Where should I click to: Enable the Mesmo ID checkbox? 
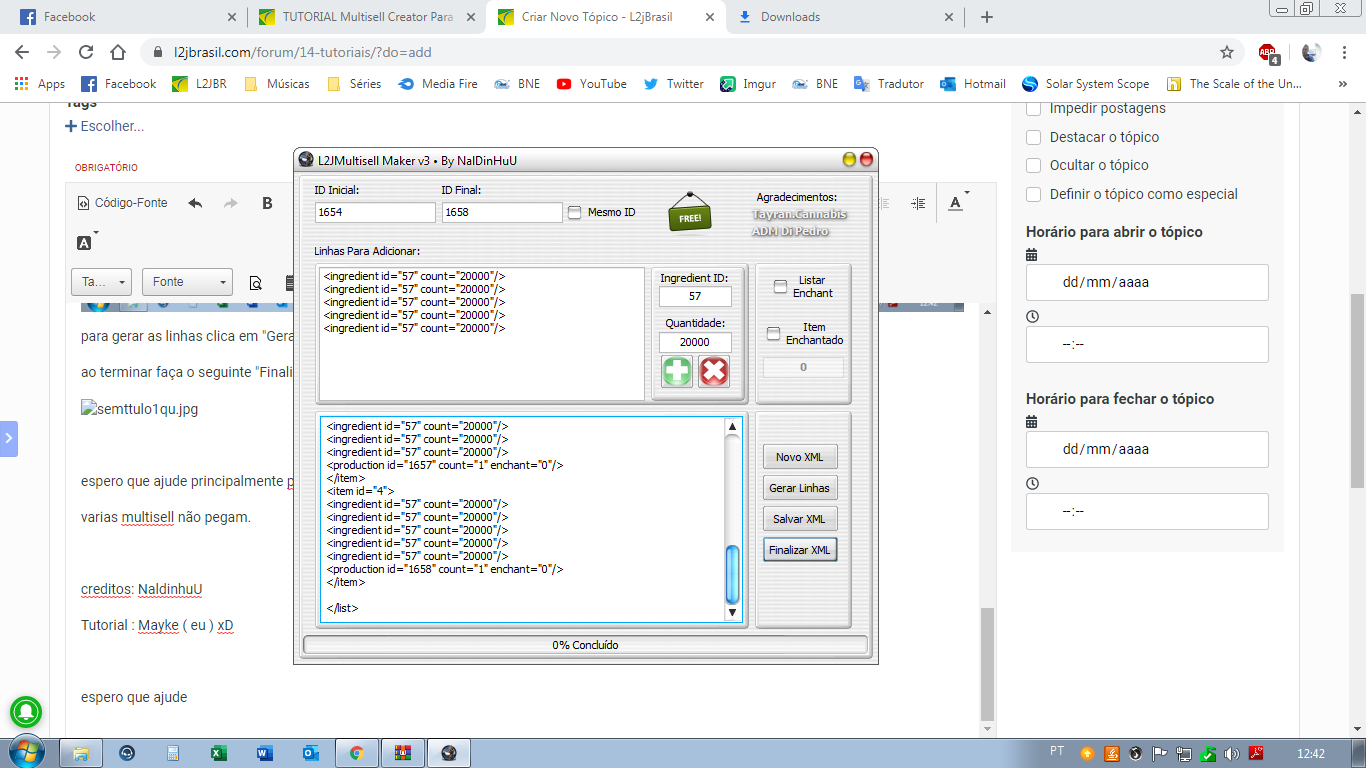pyautogui.click(x=574, y=212)
